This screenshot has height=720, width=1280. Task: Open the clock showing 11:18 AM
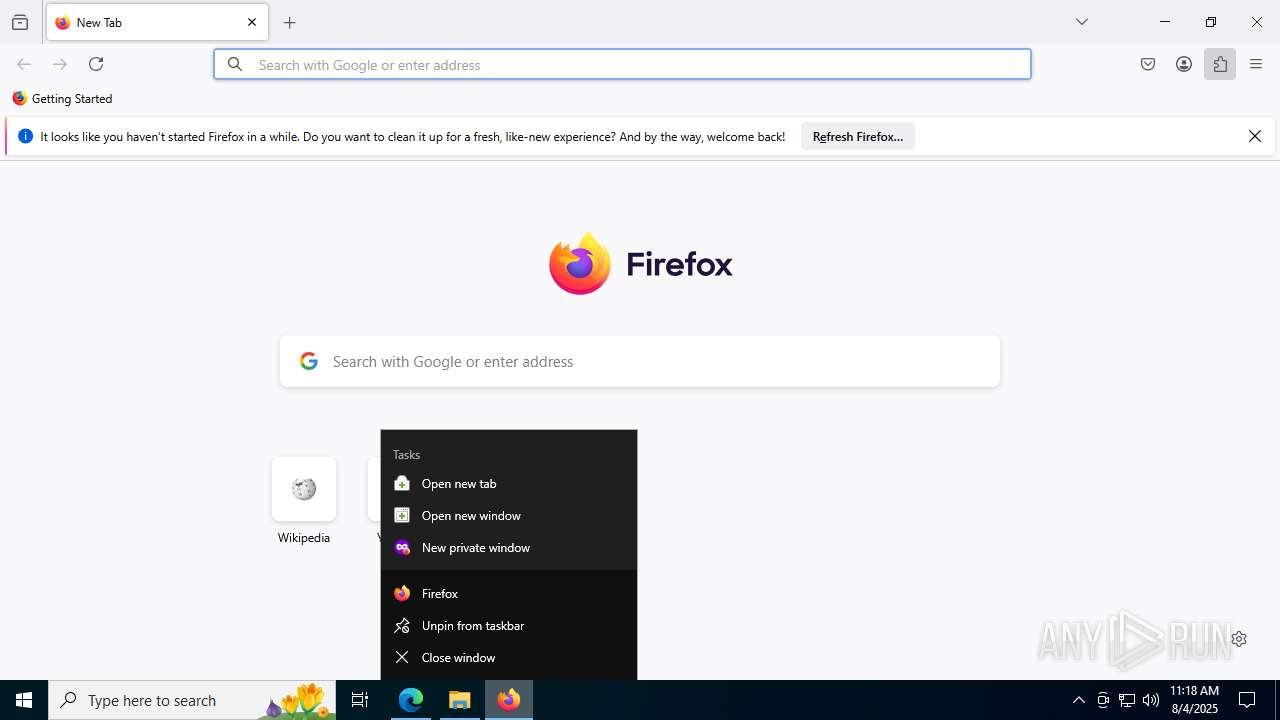point(1194,700)
